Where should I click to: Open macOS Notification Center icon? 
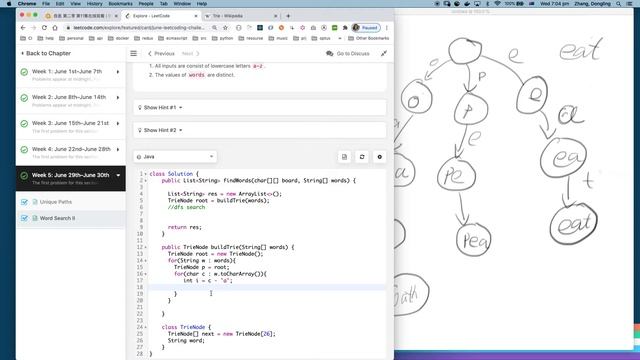pos(630,4)
